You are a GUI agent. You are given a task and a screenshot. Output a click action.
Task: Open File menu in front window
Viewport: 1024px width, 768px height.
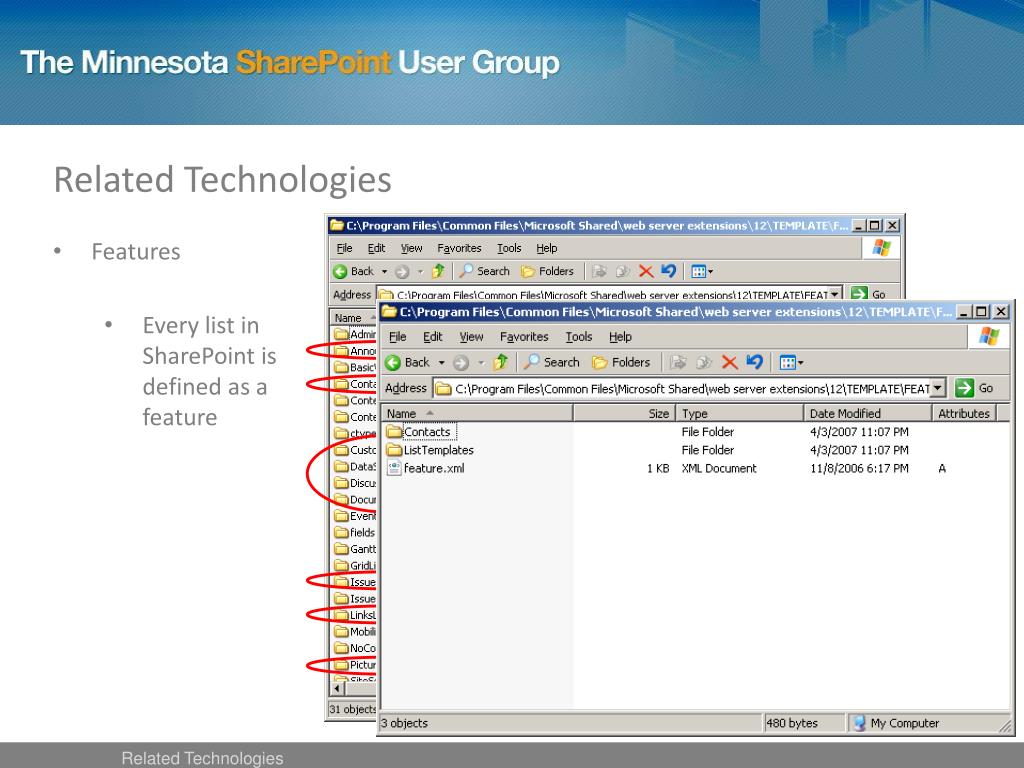click(398, 336)
